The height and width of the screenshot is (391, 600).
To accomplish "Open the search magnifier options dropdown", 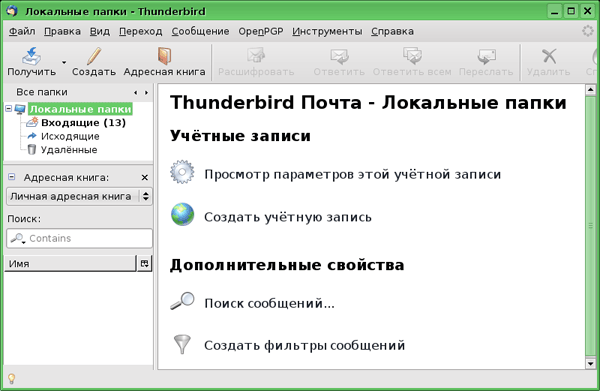I will pyautogui.click(x=18, y=239).
